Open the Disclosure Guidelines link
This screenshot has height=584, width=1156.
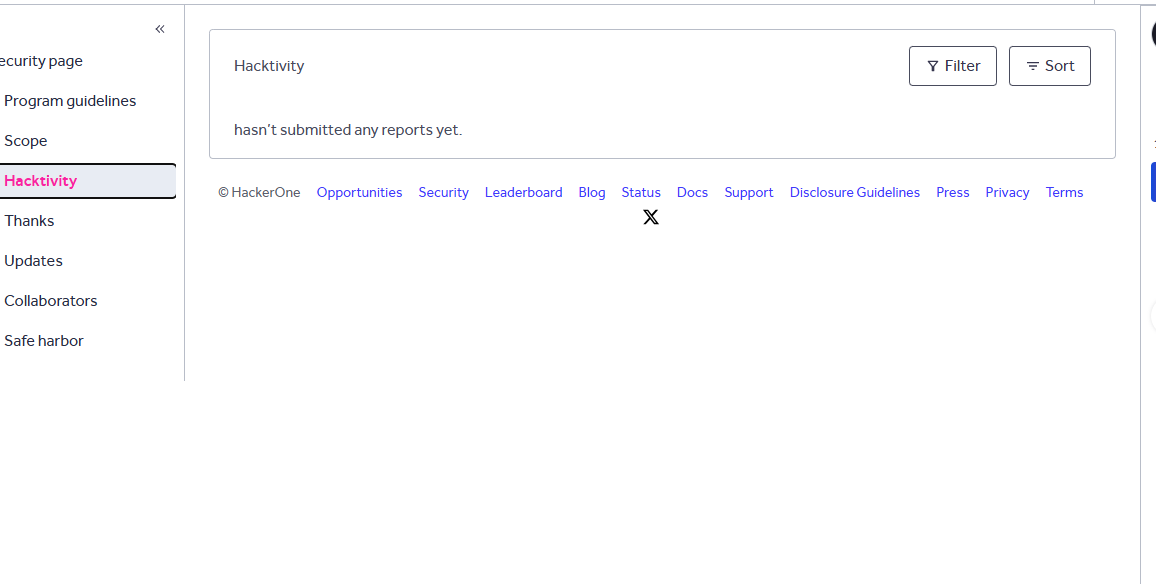(854, 192)
